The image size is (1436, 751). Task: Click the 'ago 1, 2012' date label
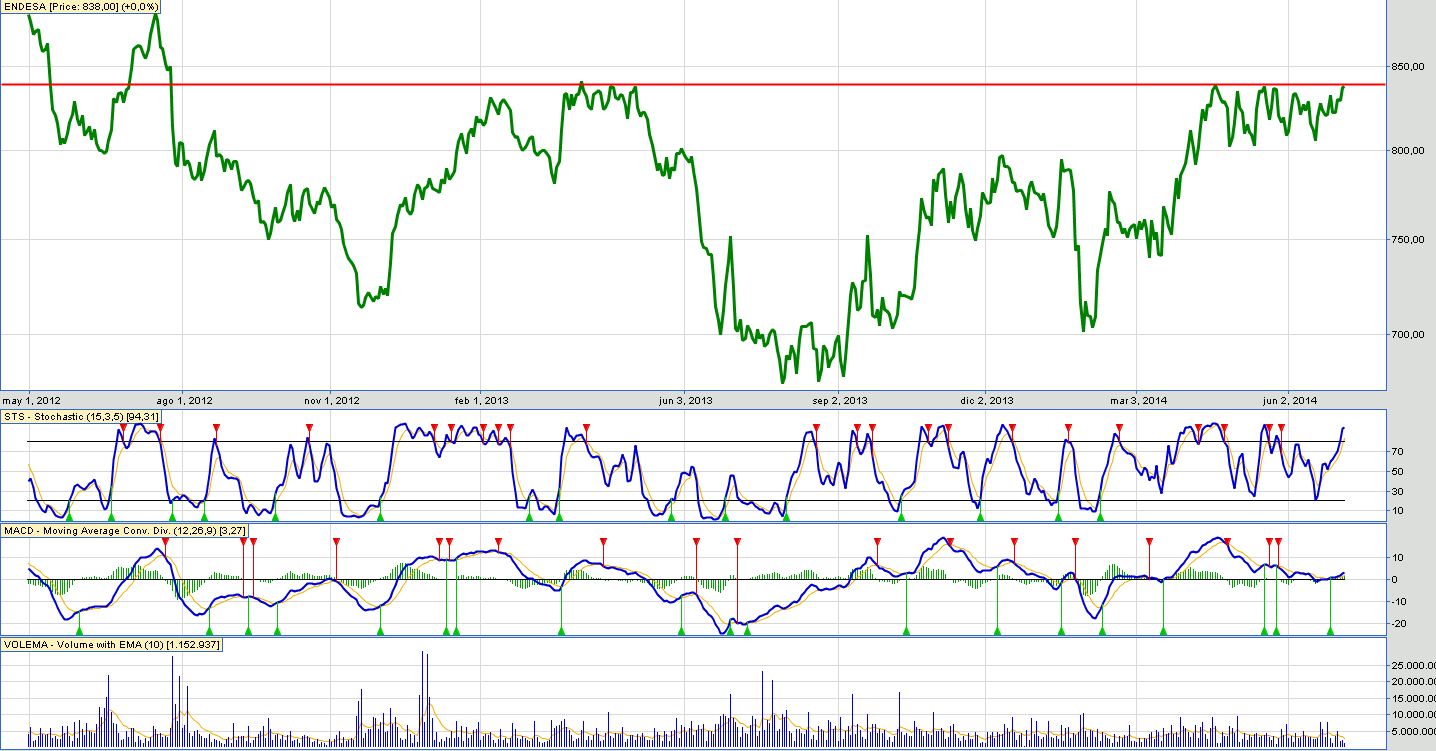click(x=185, y=400)
